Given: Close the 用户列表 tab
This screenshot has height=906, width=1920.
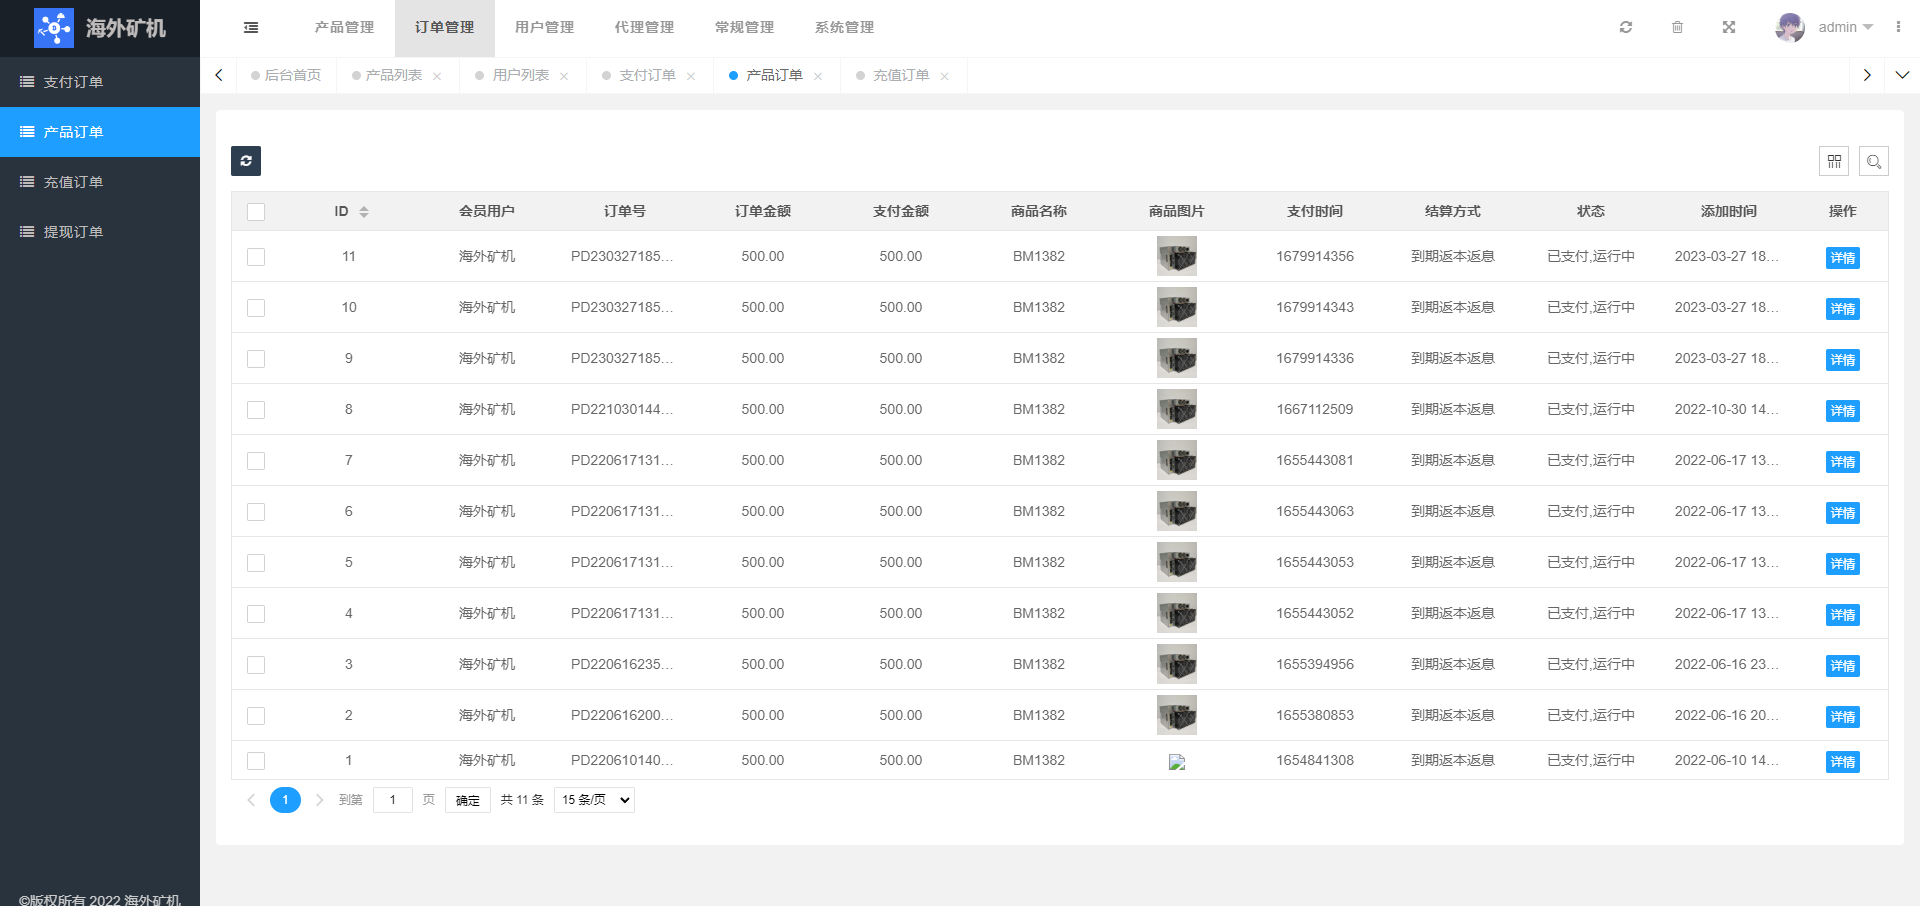Looking at the screenshot, I should 564,77.
